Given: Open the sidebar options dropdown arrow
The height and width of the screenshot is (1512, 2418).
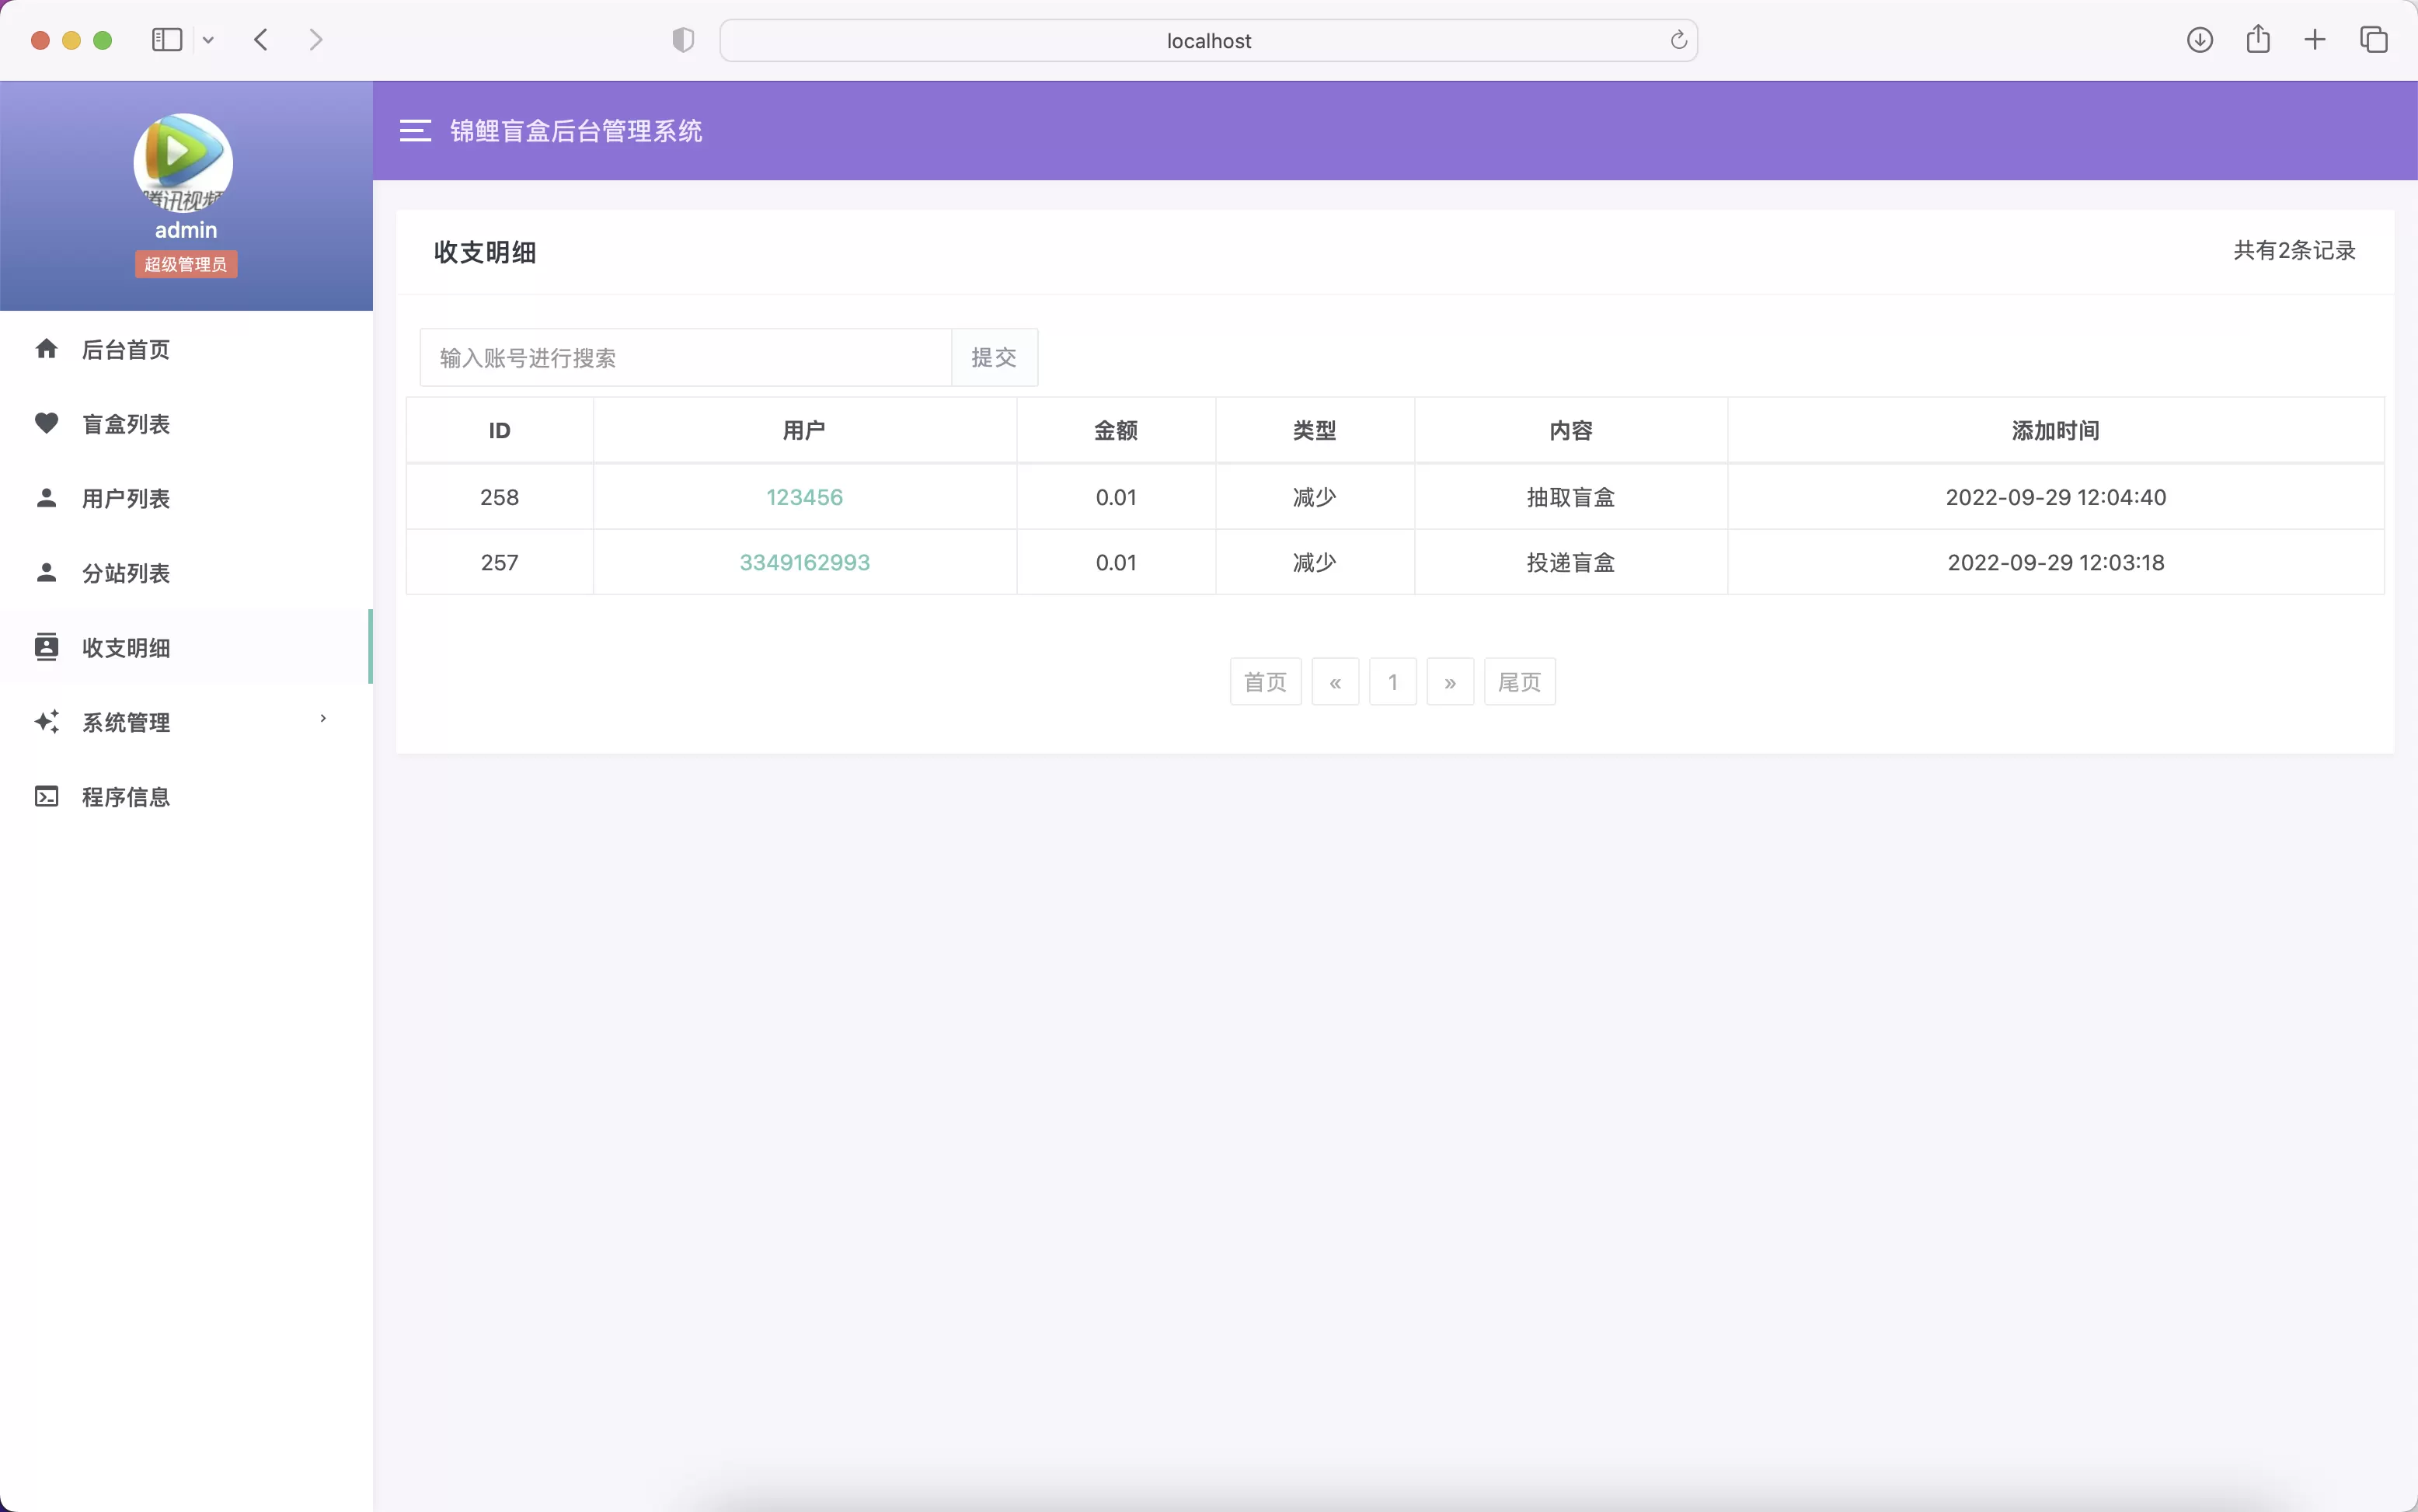Looking at the screenshot, I should [x=208, y=40].
